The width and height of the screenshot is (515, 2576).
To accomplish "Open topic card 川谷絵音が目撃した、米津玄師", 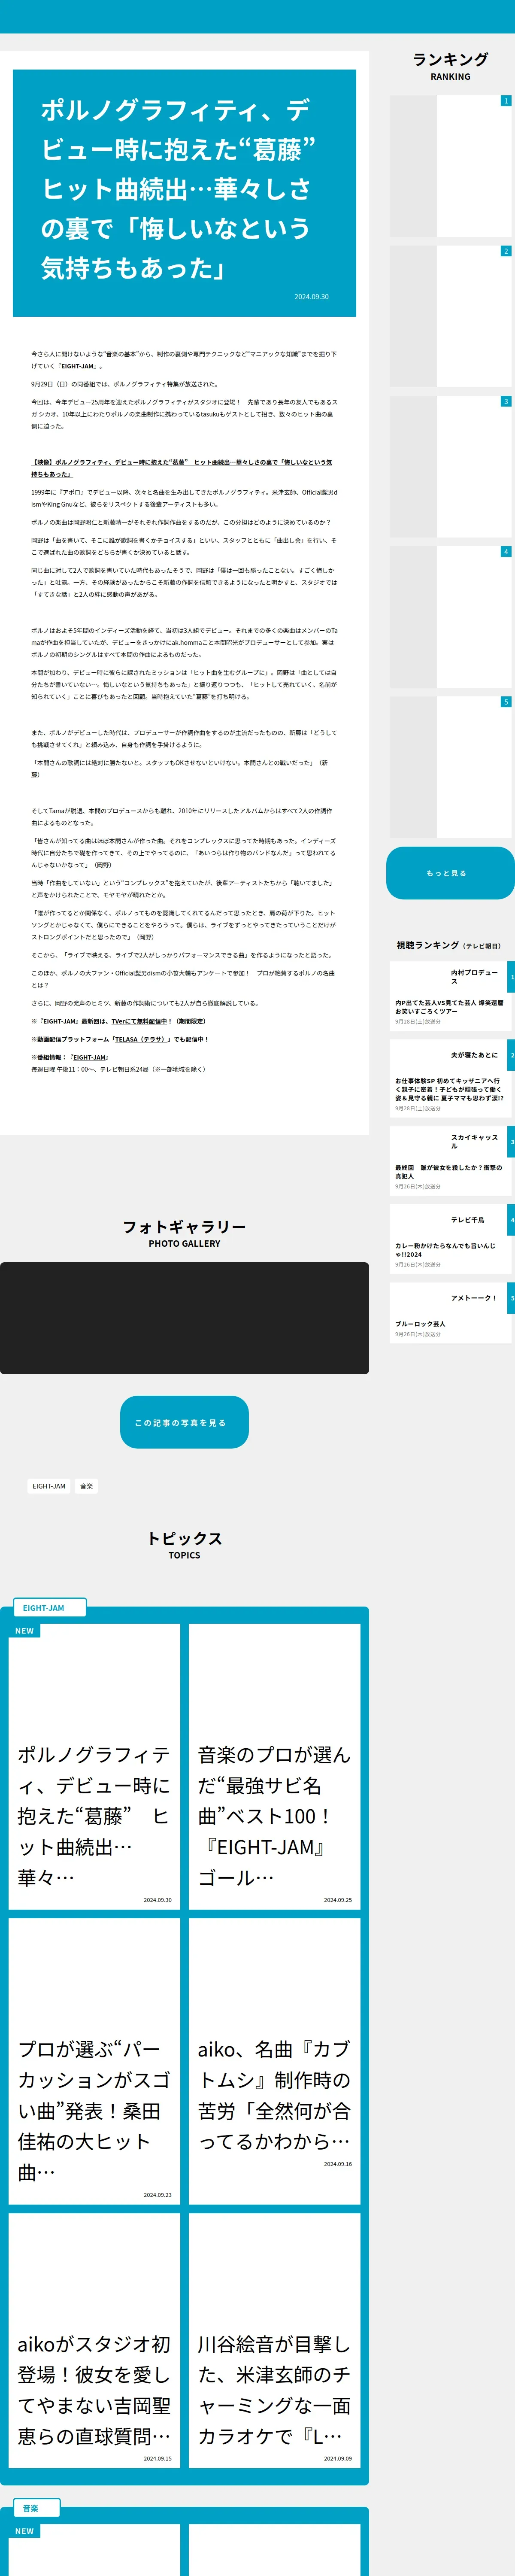I will point(274,2340).
